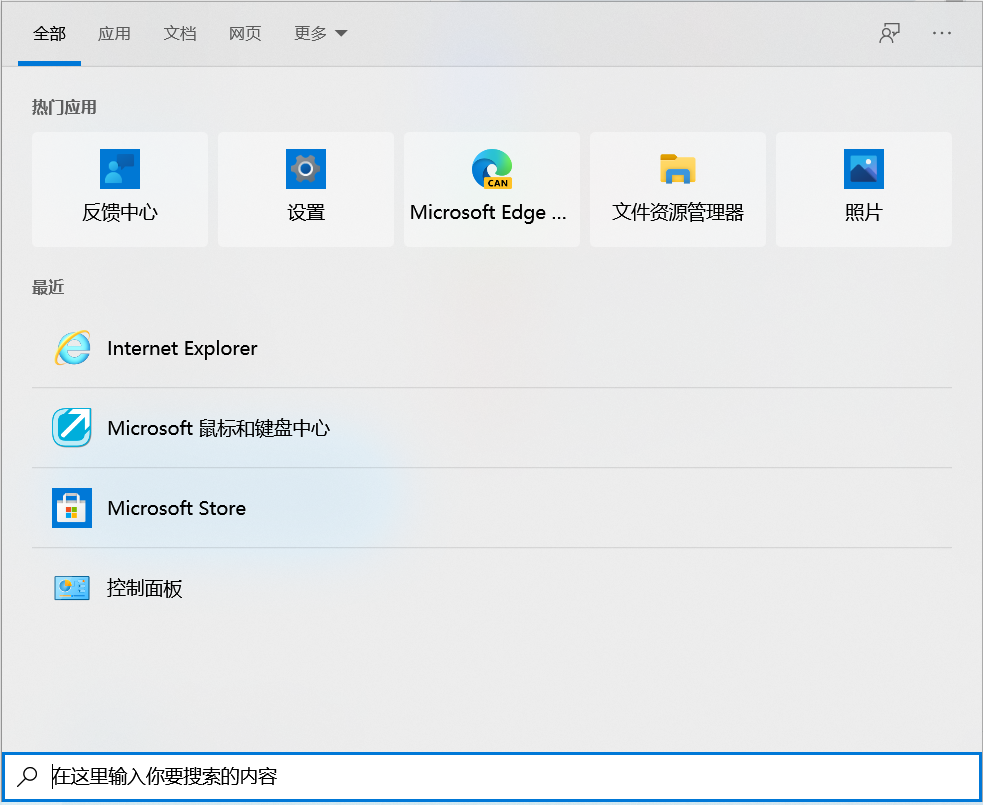The image size is (983, 805).
Task: Click the 控制面板 text label
Action: (145, 588)
